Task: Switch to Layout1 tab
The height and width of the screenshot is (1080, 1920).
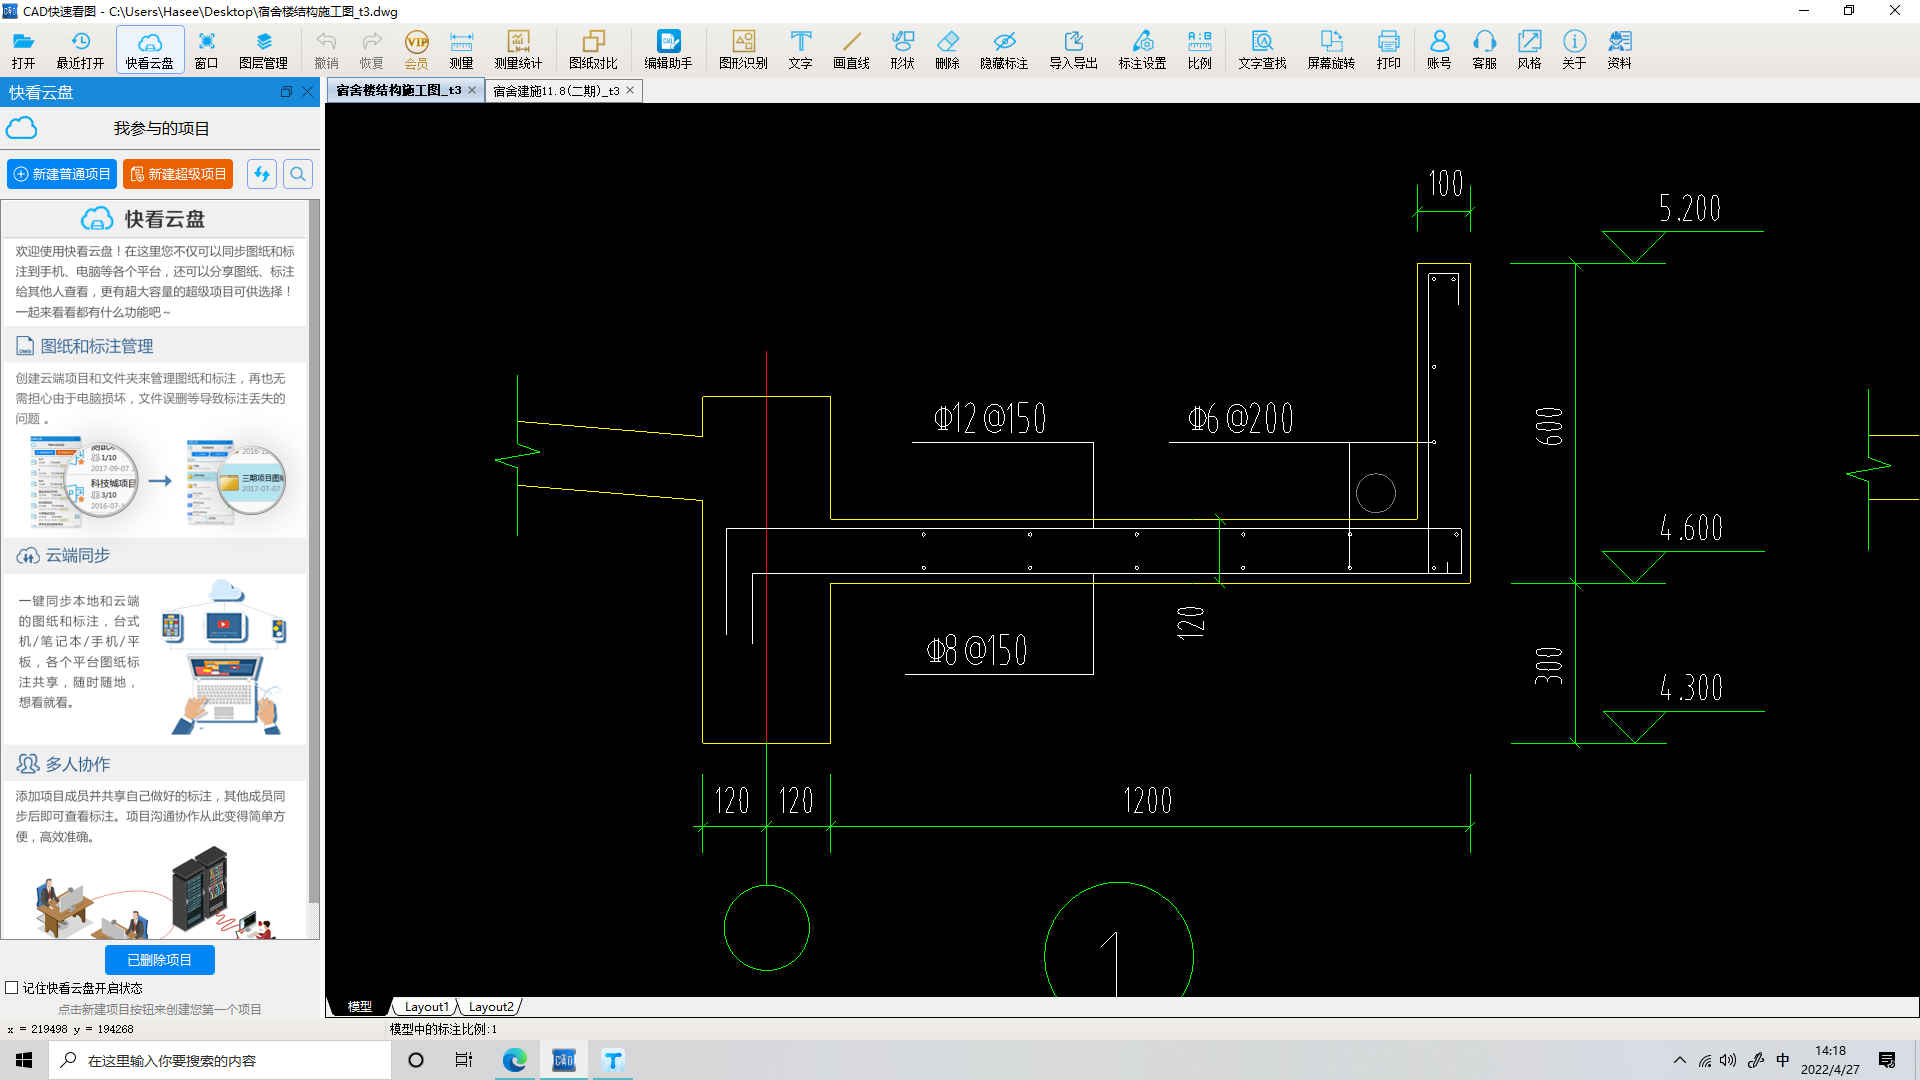Action: click(x=426, y=1007)
